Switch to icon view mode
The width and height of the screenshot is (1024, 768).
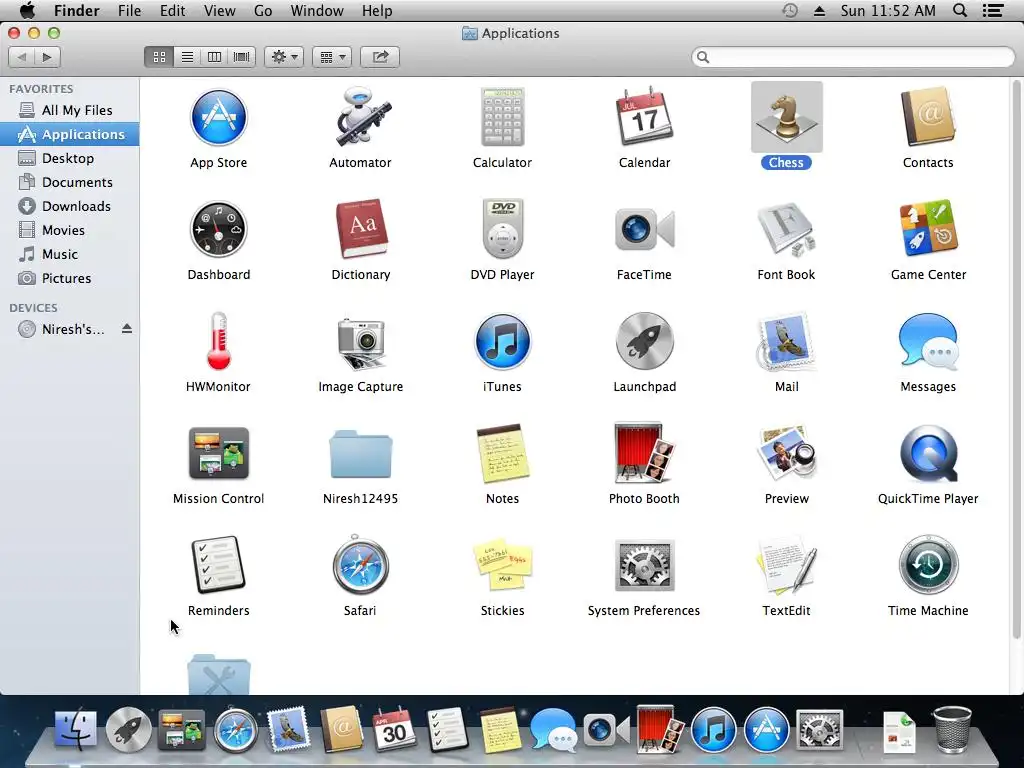click(x=159, y=57)
